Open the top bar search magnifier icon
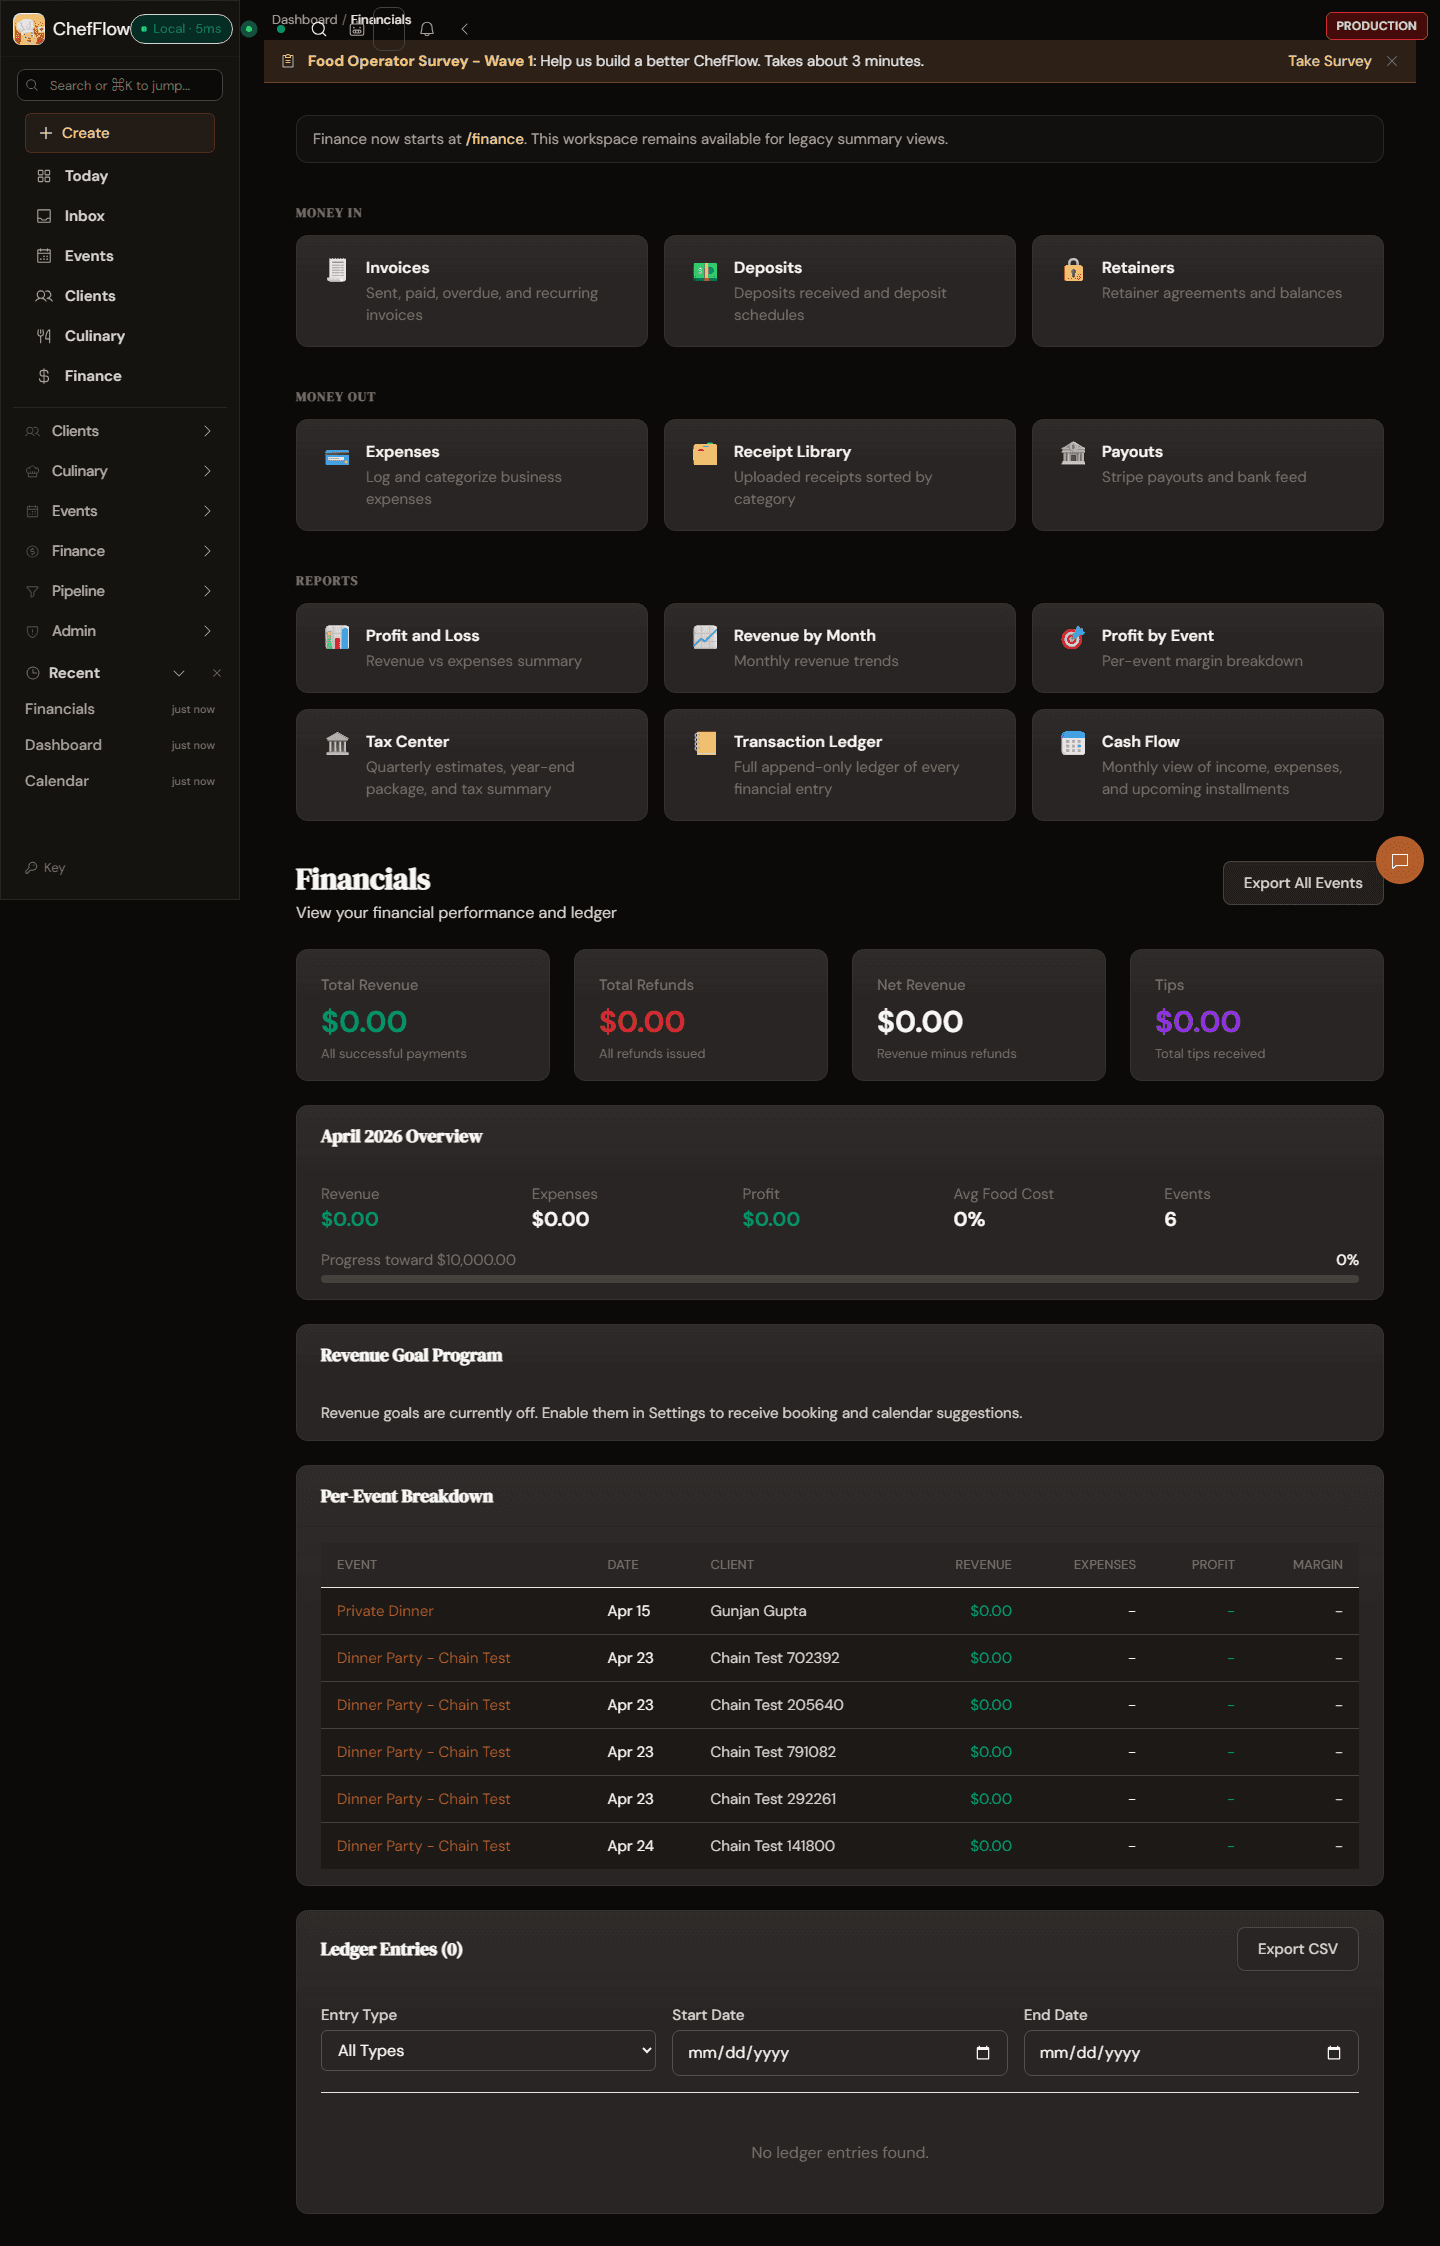 [x=319, y=29]
